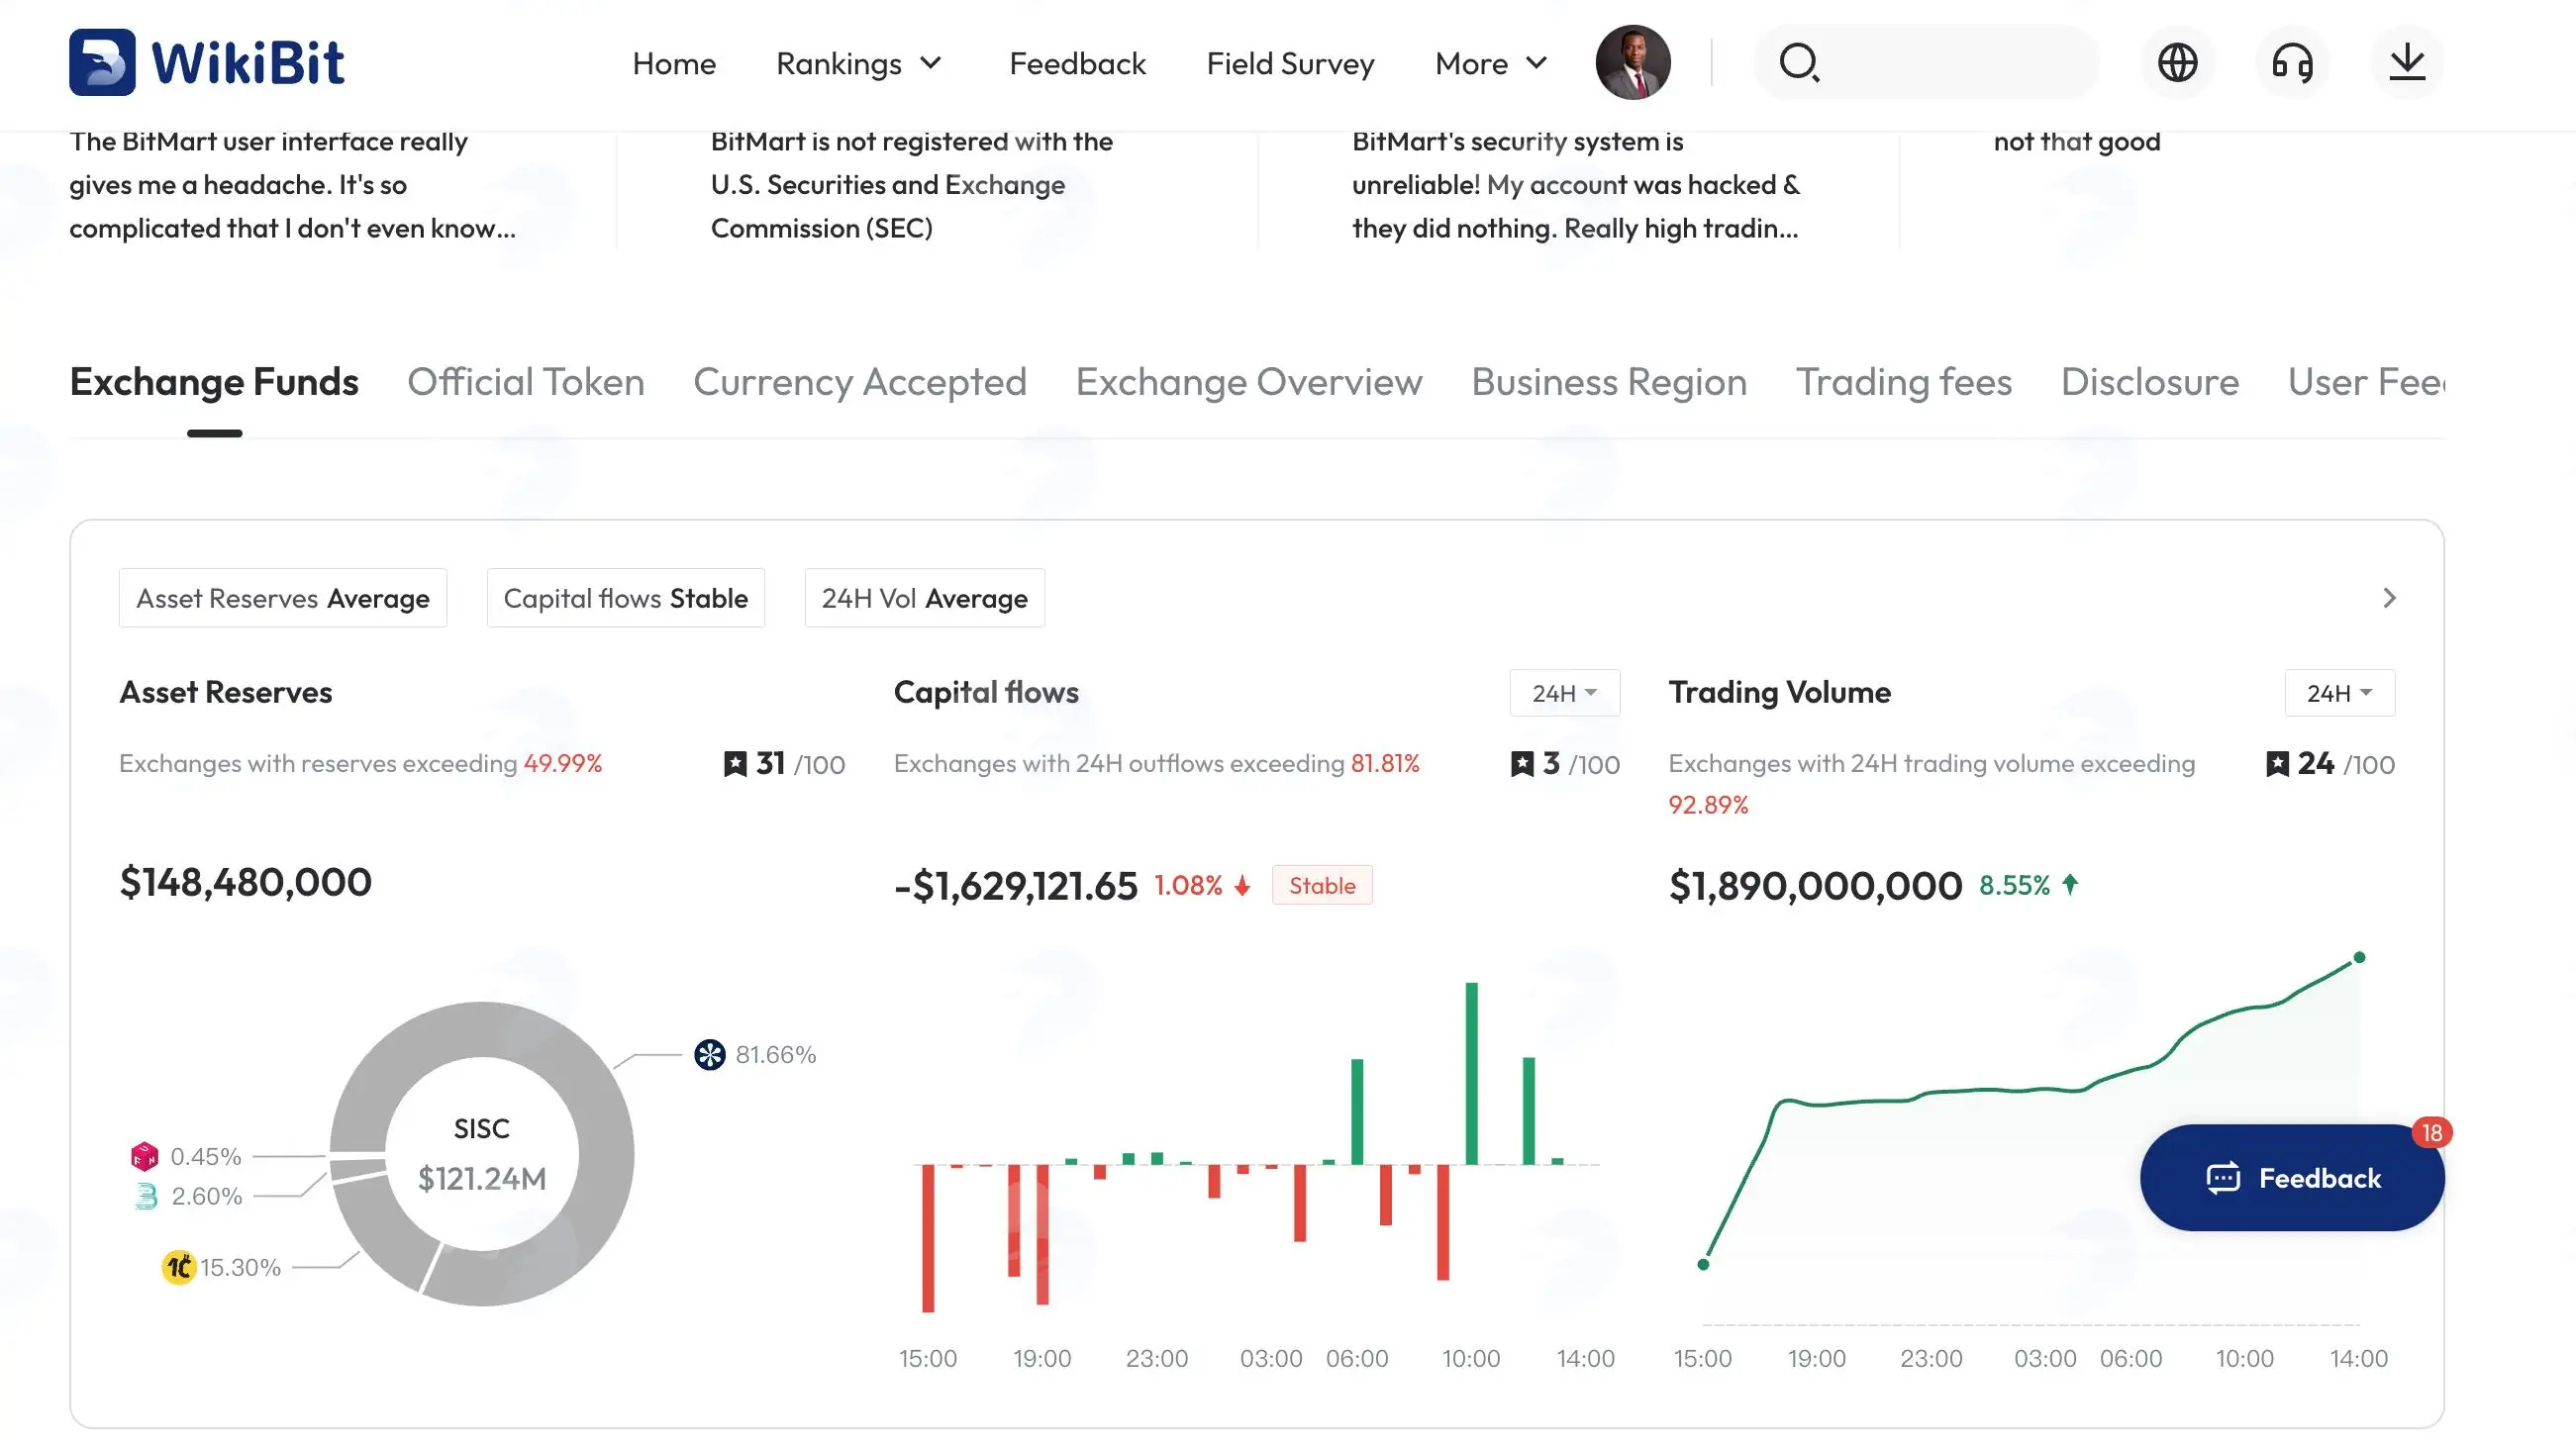
Task: Click the globe language icon
Action: [x=2177, y=63]
